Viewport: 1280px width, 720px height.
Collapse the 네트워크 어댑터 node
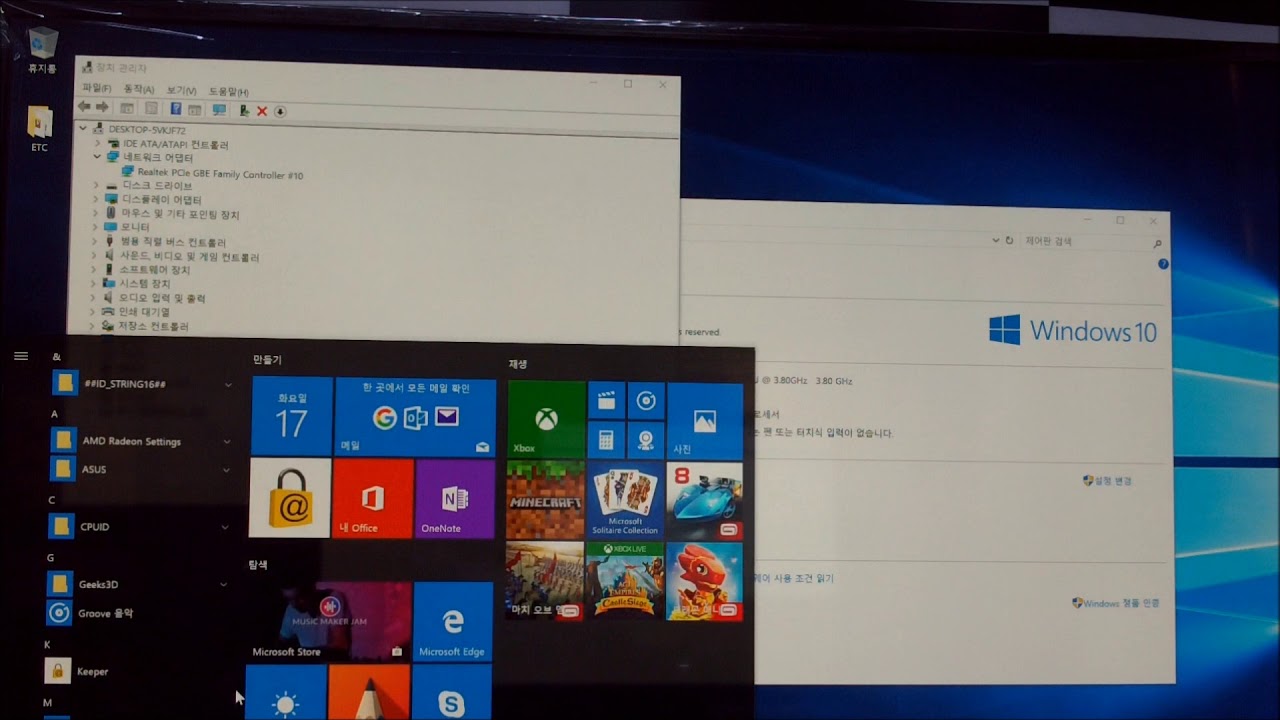tap(98, 157)
